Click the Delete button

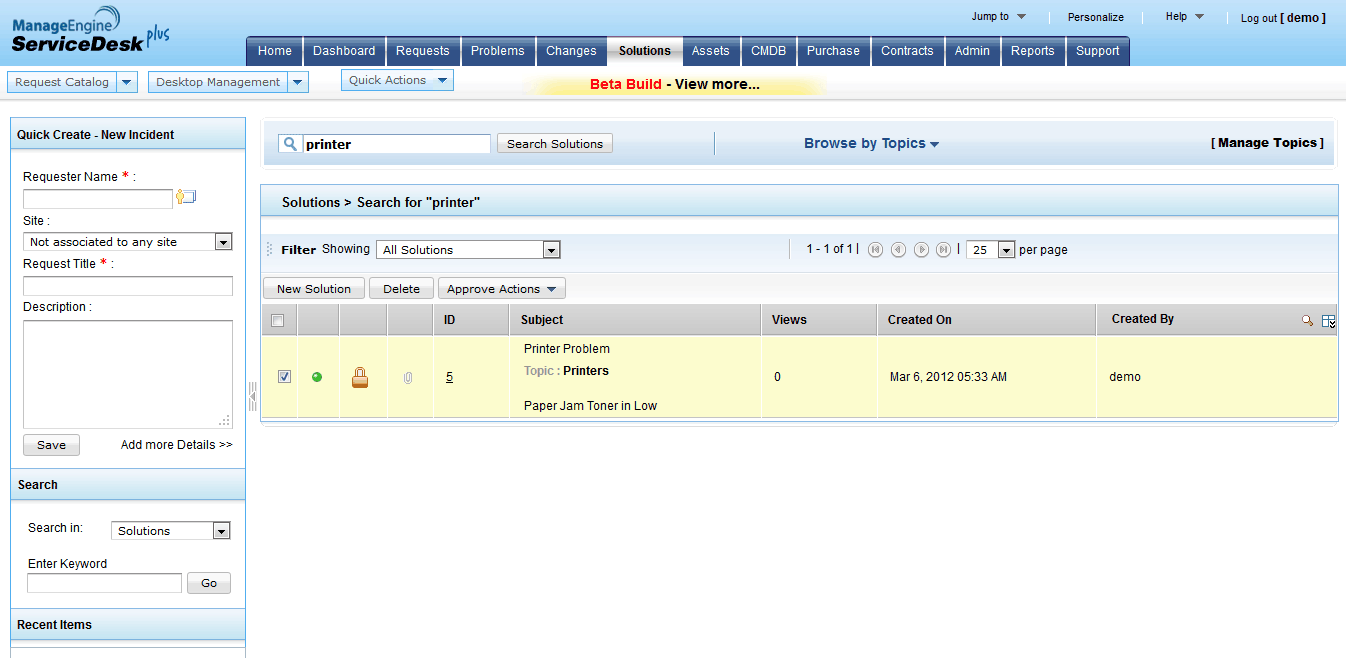pyautogui.click(x=401, y=289)
